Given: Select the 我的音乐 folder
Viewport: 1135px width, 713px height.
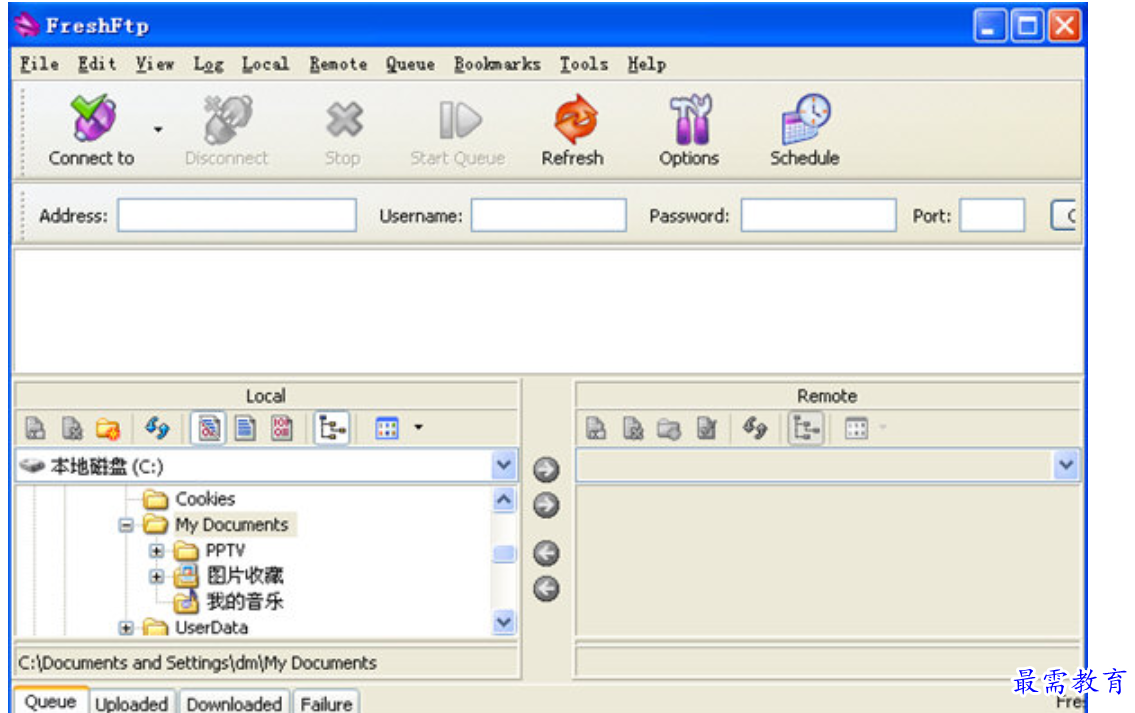Looking at the screenshot, I should (245, 601).
